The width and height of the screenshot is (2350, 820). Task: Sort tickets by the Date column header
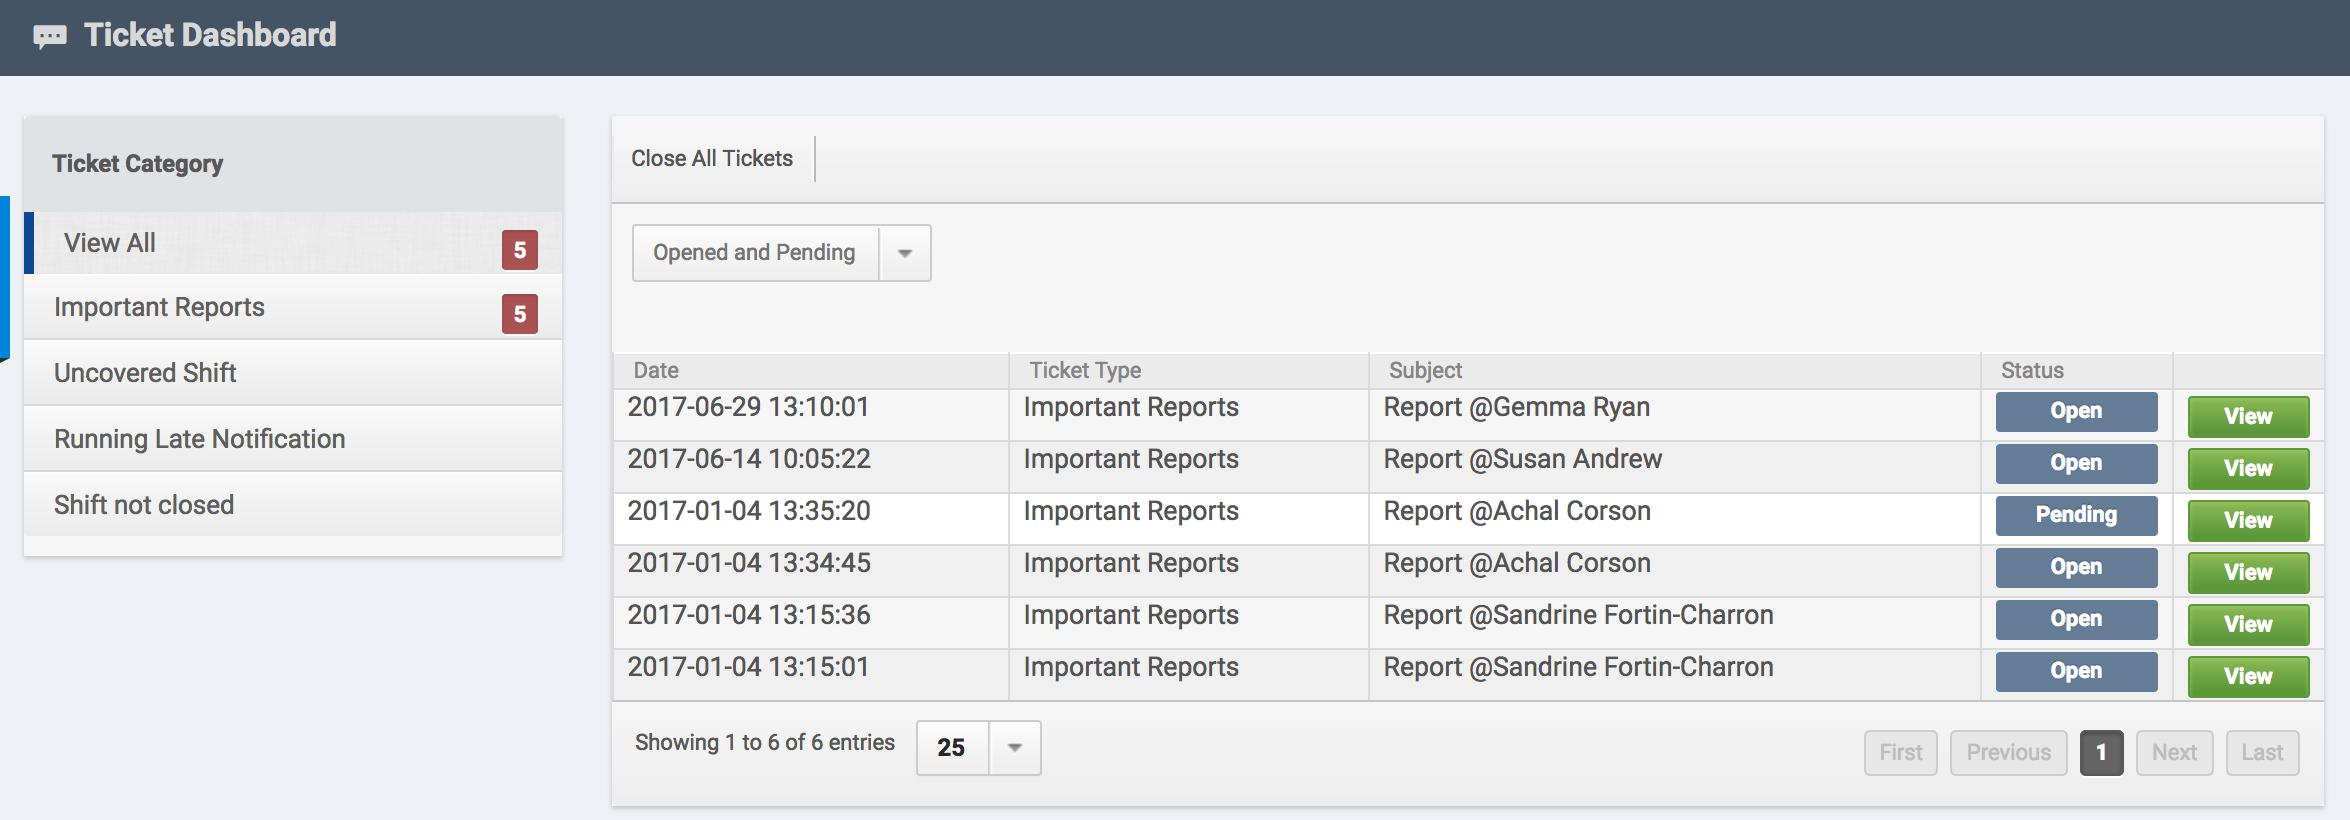pos(656,371)
